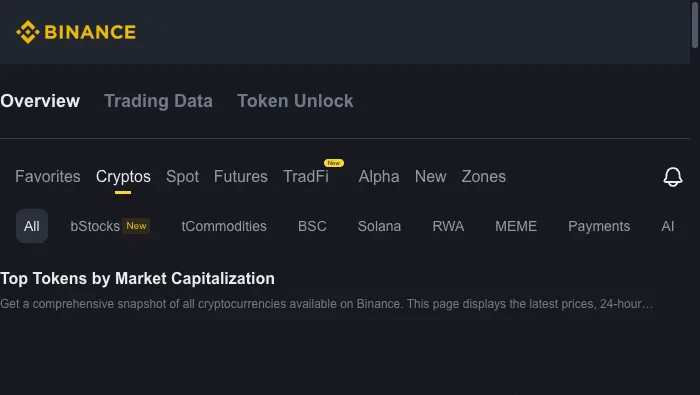The height and width of the screenshot is (395, 700).
Task: Filter tokens by Solana
Action: [379, 226]
